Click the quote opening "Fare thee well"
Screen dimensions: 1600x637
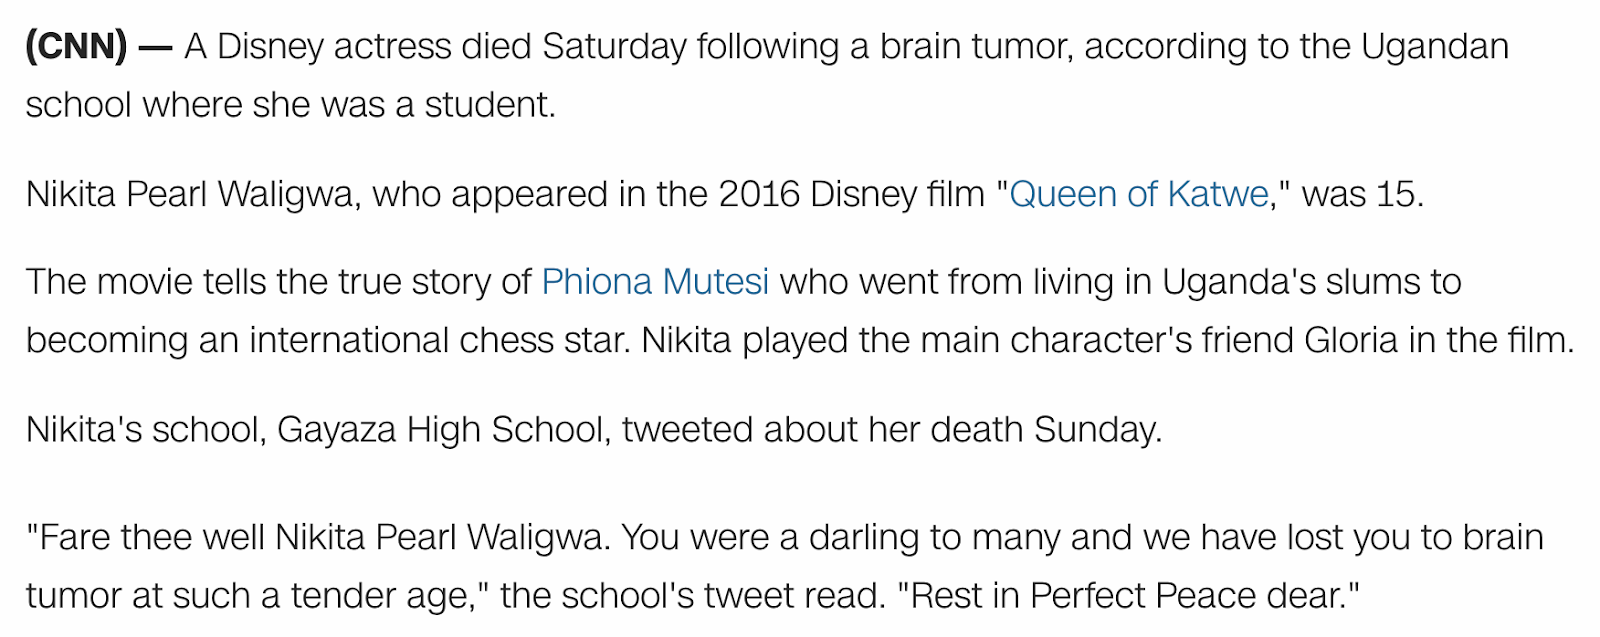tap(146, 538)
